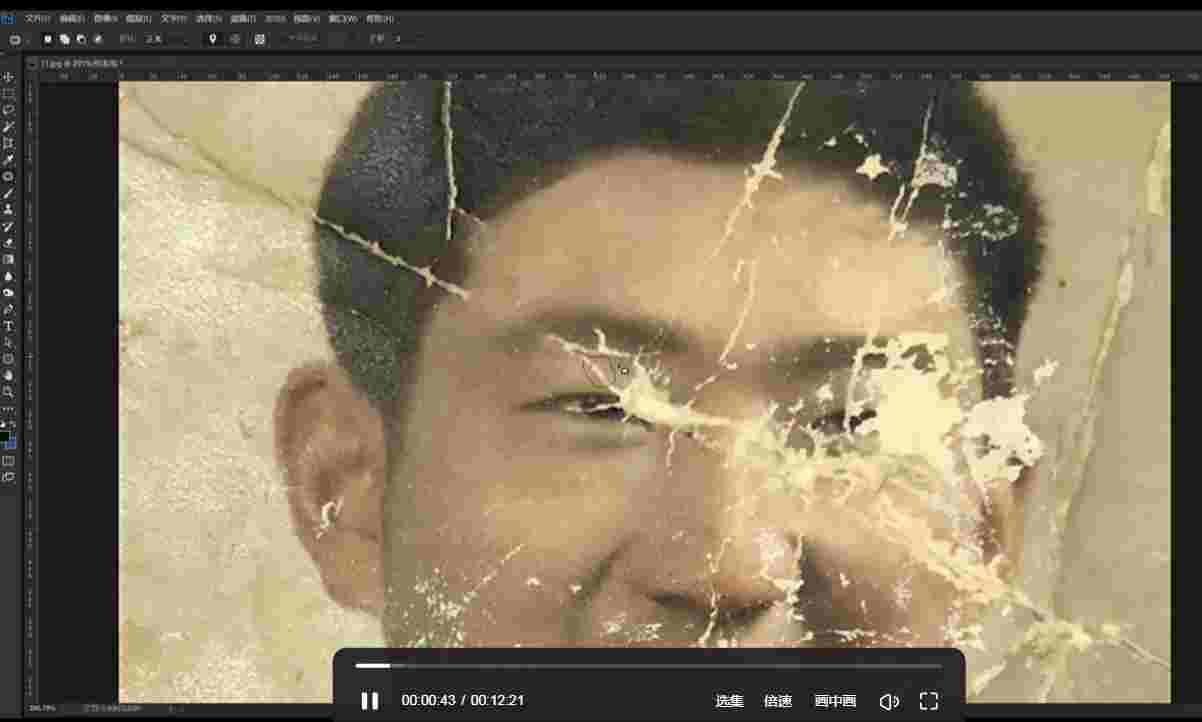
Task: Toggle video sound with speaker icon
Action: [x=888, y=701]
